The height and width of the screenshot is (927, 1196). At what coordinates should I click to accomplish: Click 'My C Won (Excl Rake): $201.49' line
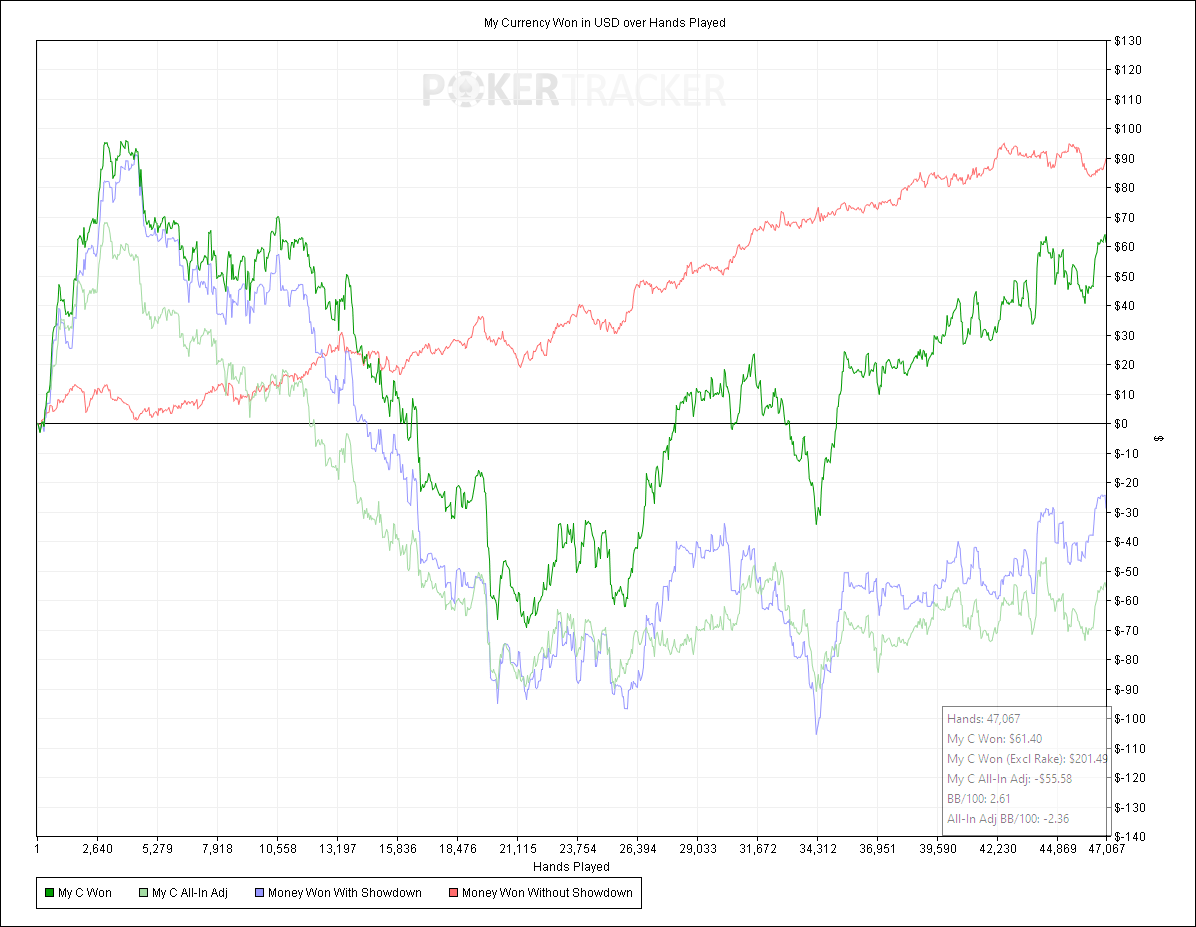tap(1027, 758)
